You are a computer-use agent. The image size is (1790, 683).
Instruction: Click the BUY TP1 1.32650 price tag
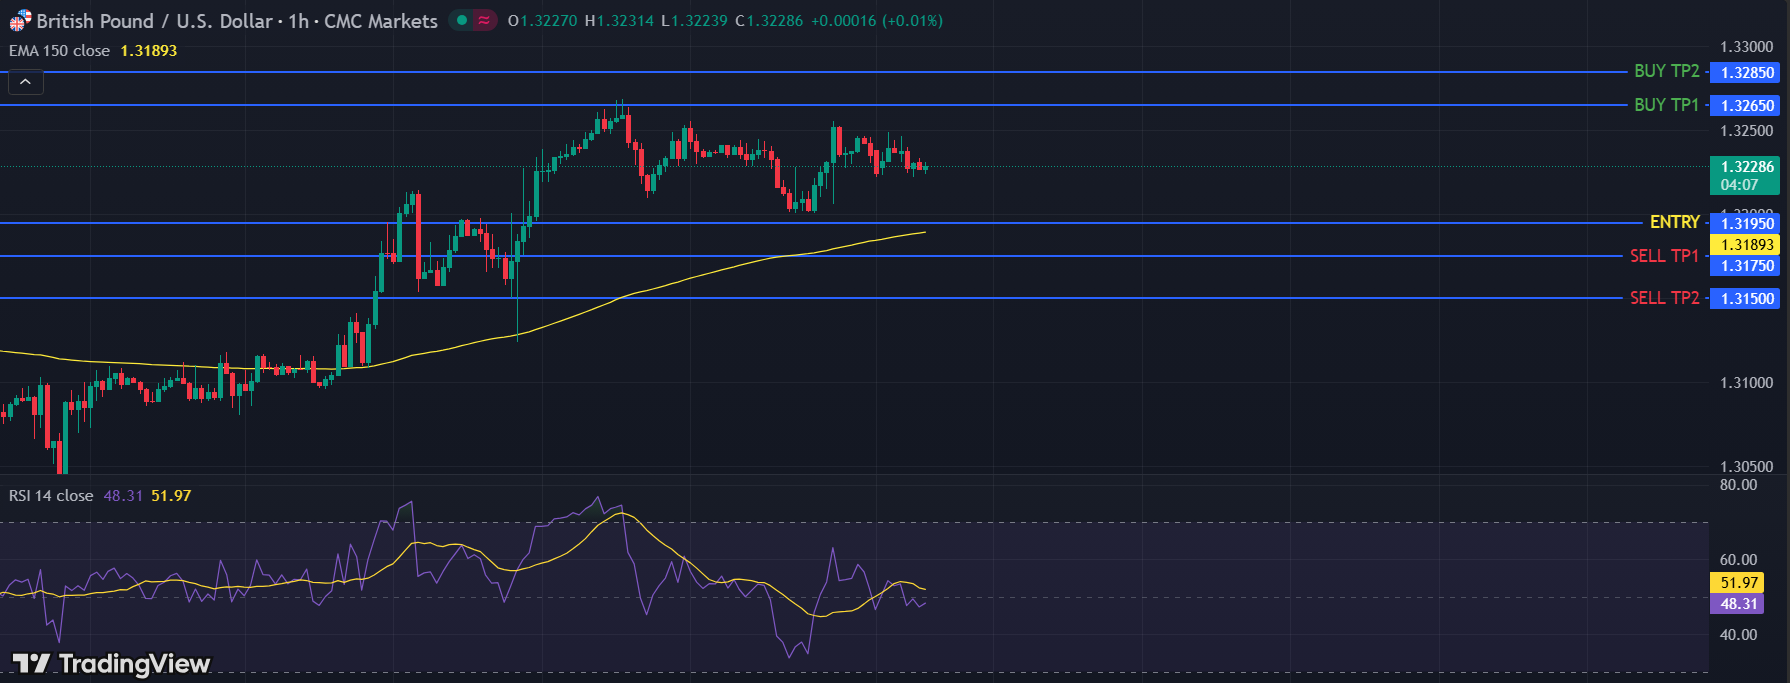[1746, 105]
